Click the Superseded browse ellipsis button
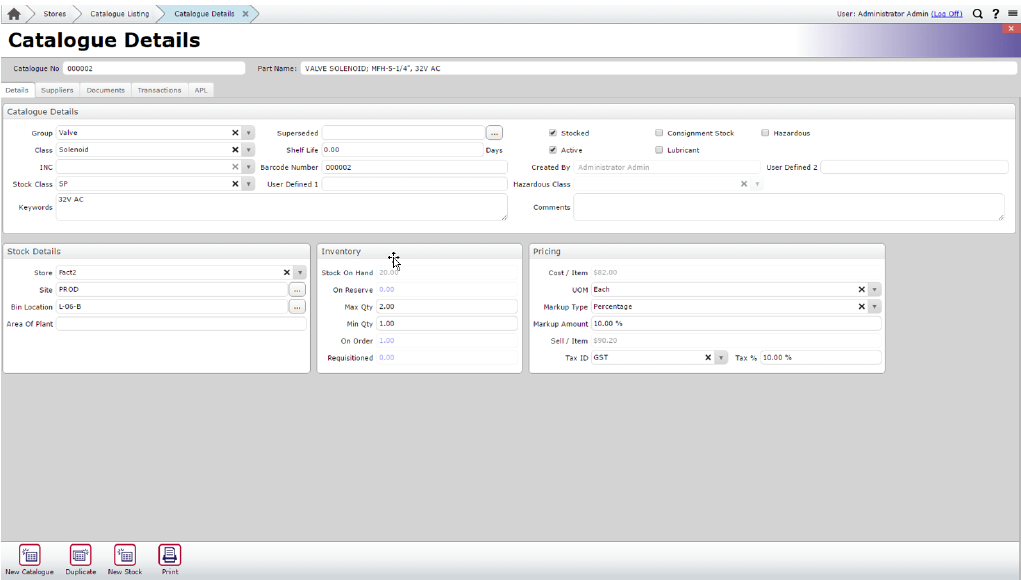This screenshot has width=1021, height=580. [x=494, y=132]
